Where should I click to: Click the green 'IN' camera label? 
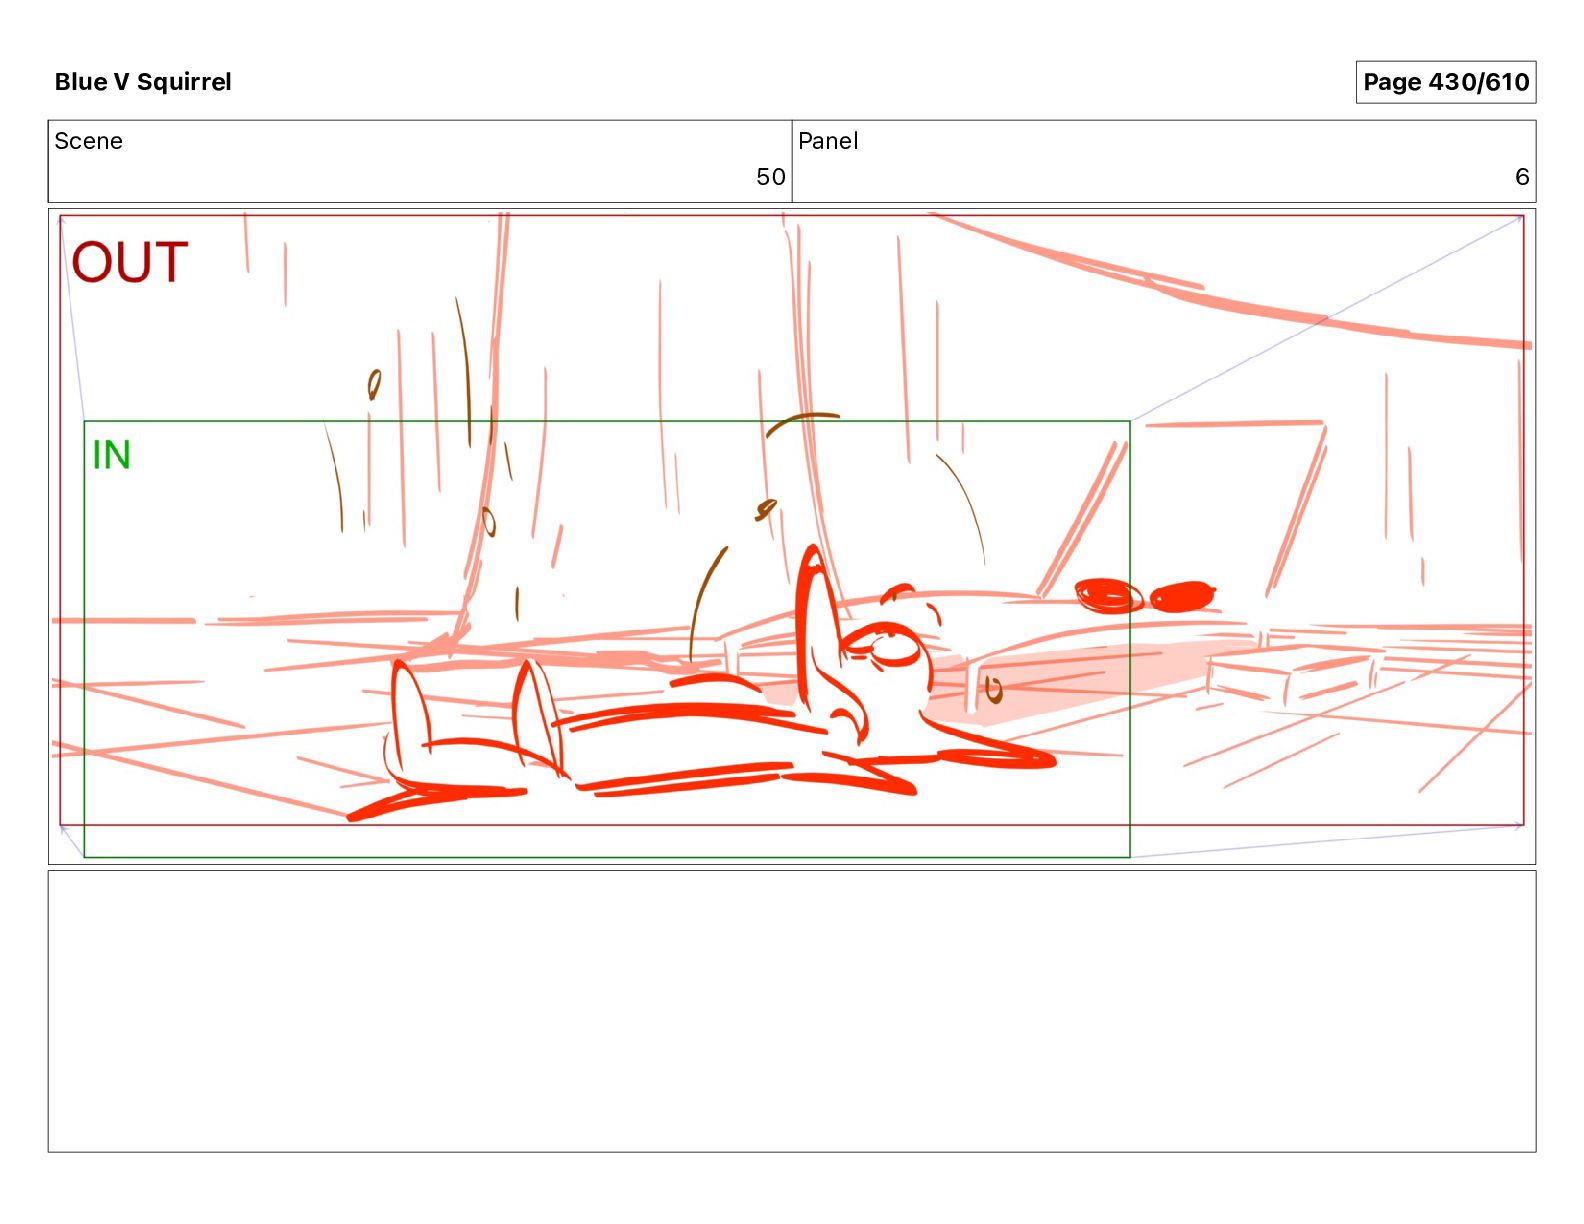pyautogui.click(x=111, y=455)
